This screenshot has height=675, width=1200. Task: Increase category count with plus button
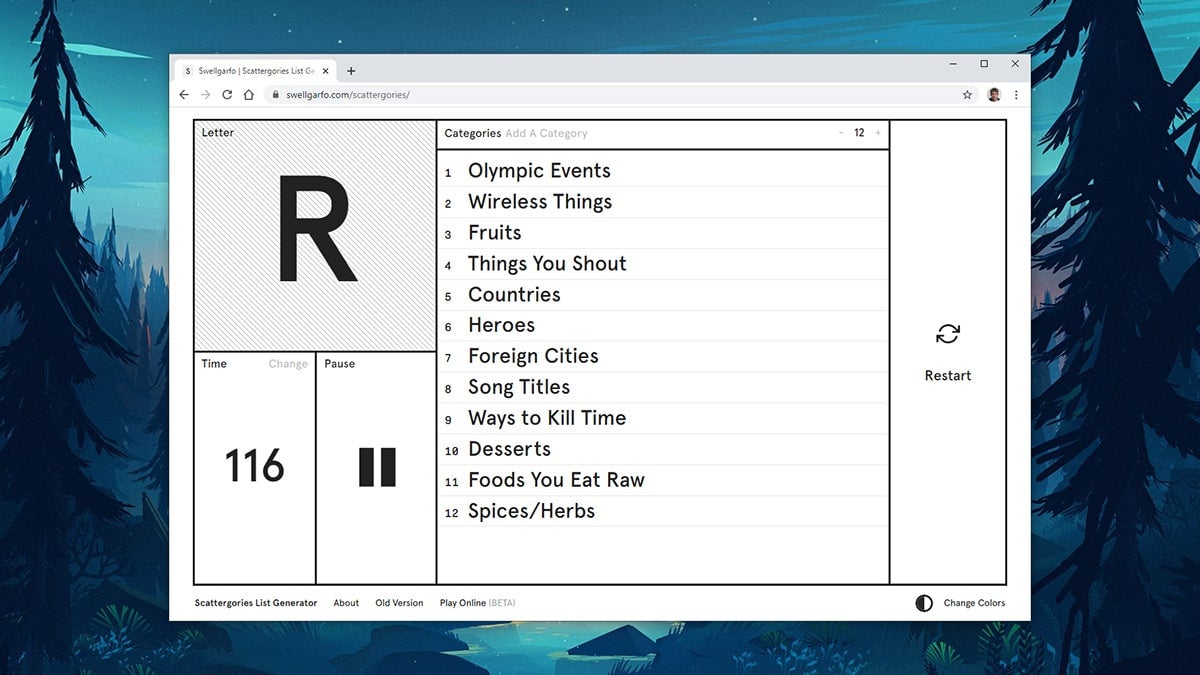pos(878,133)
